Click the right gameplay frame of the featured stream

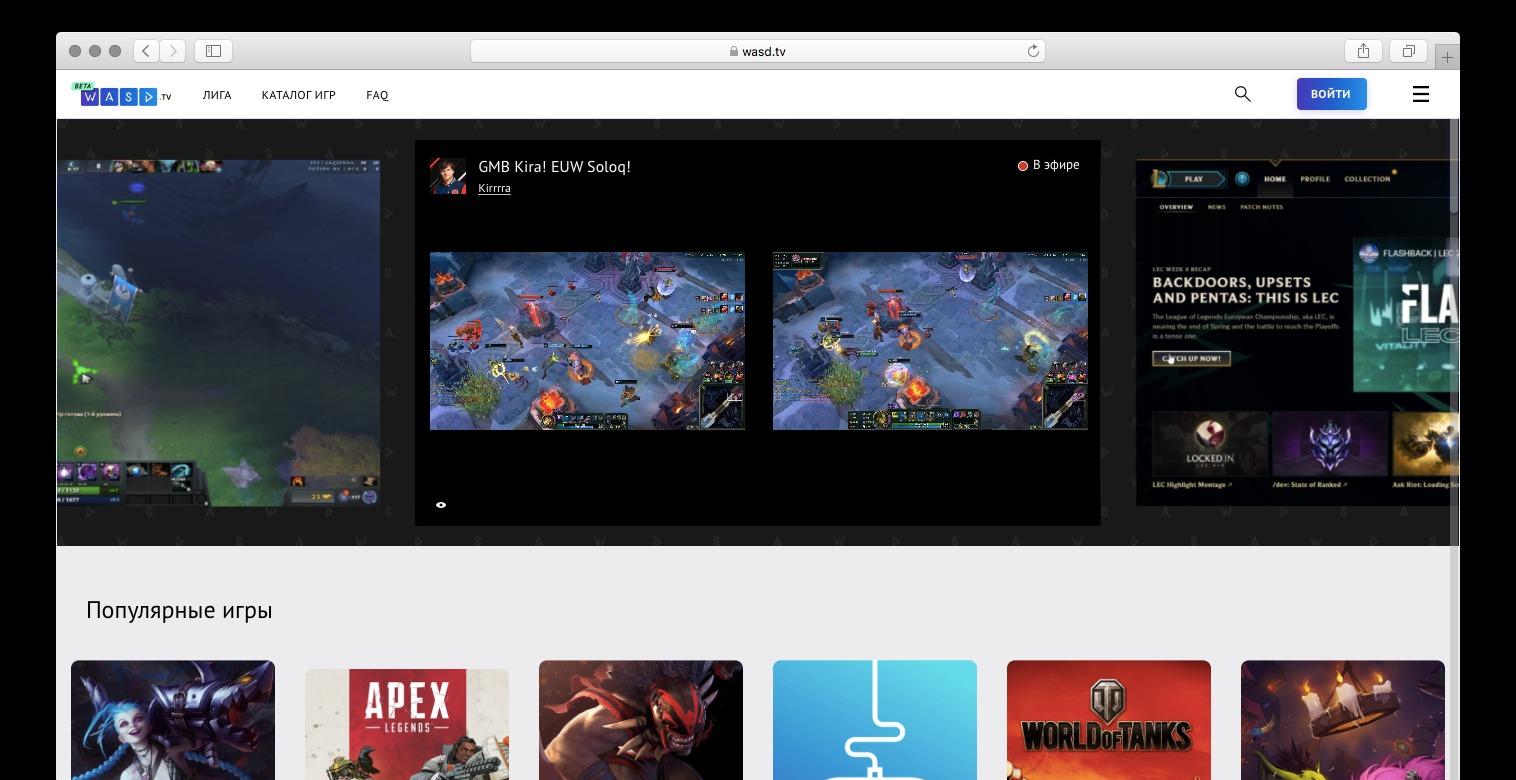click(930, 341)
